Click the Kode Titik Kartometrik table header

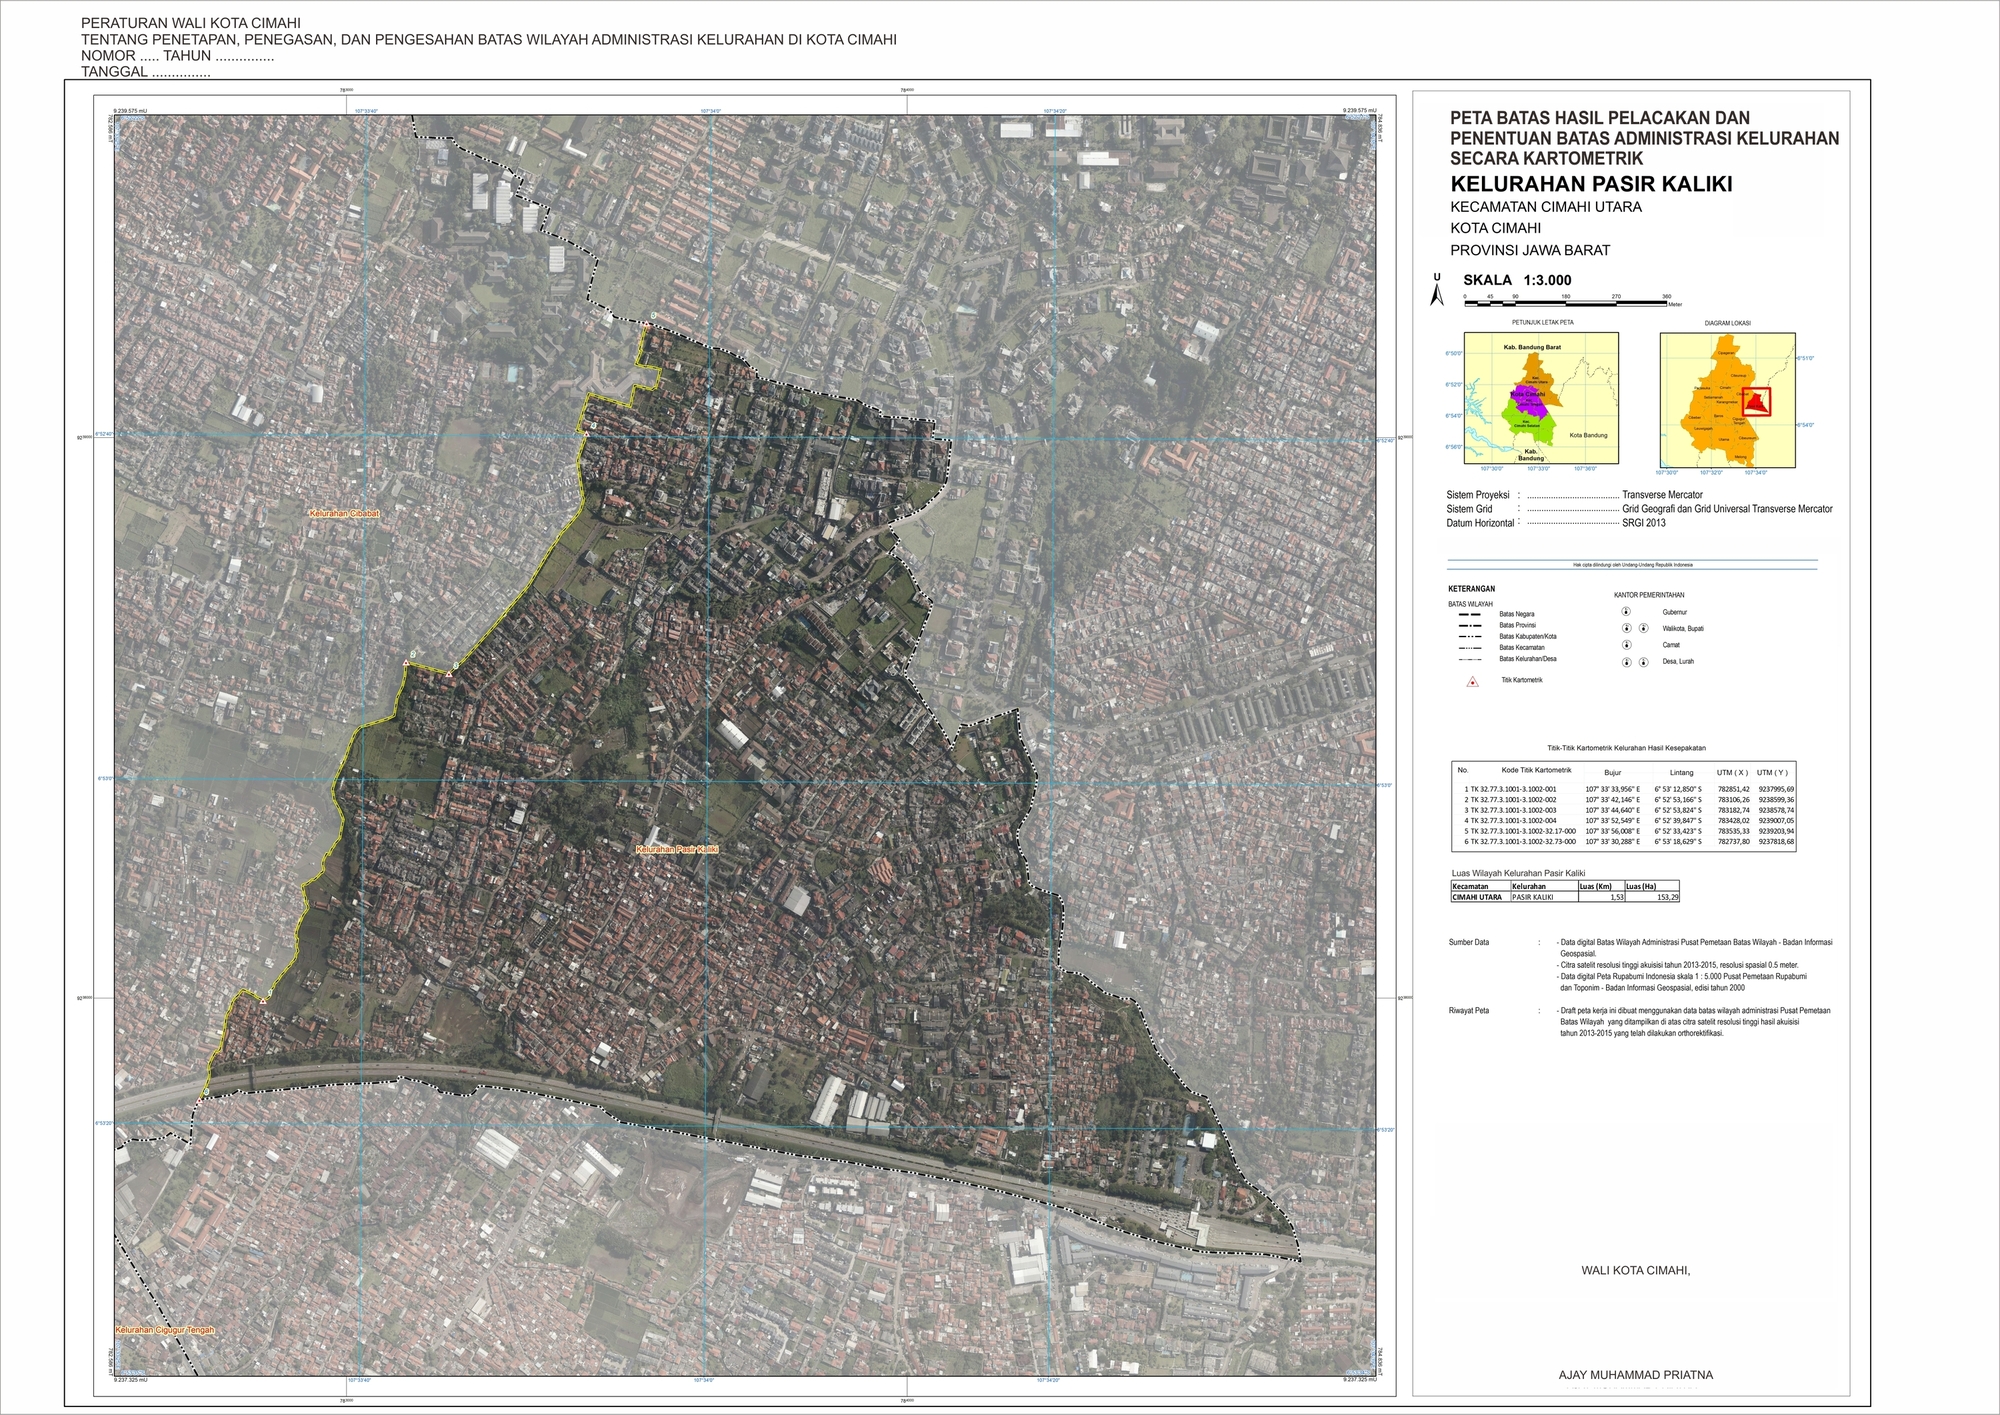[x=1536, y=771]
